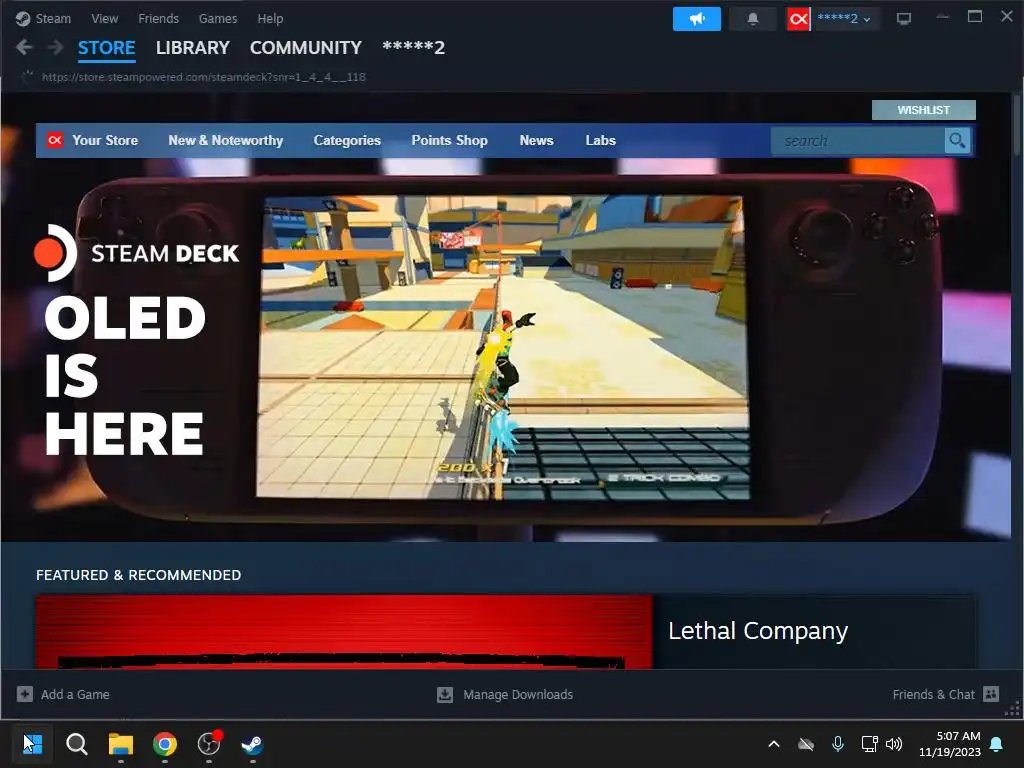The width and height of the screenshot is (1024, 768).
Task: Open the Categories dropdown
Action: tap(347, 140)
